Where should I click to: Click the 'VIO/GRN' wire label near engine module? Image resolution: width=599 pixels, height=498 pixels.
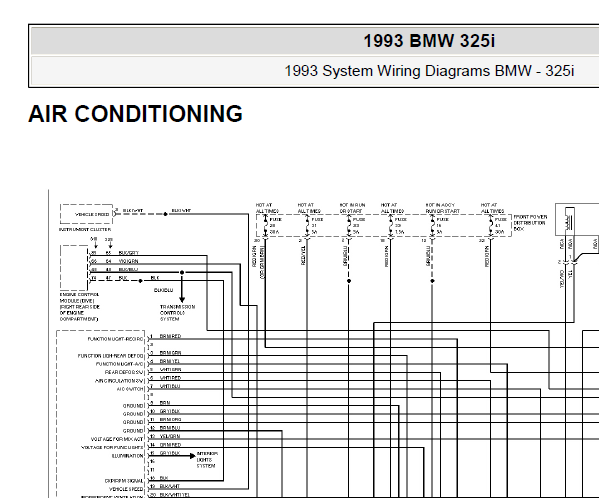(x=129, y=261)
